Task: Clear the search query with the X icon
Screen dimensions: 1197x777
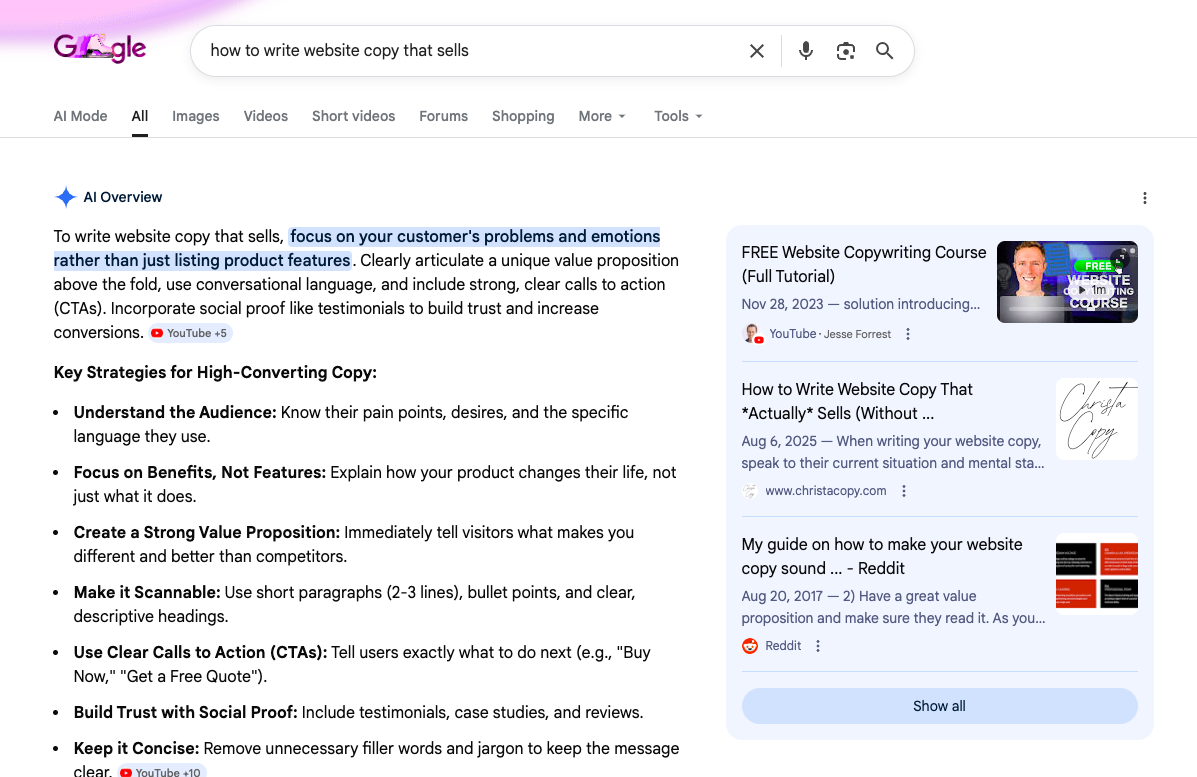Action: coord(757,50)
